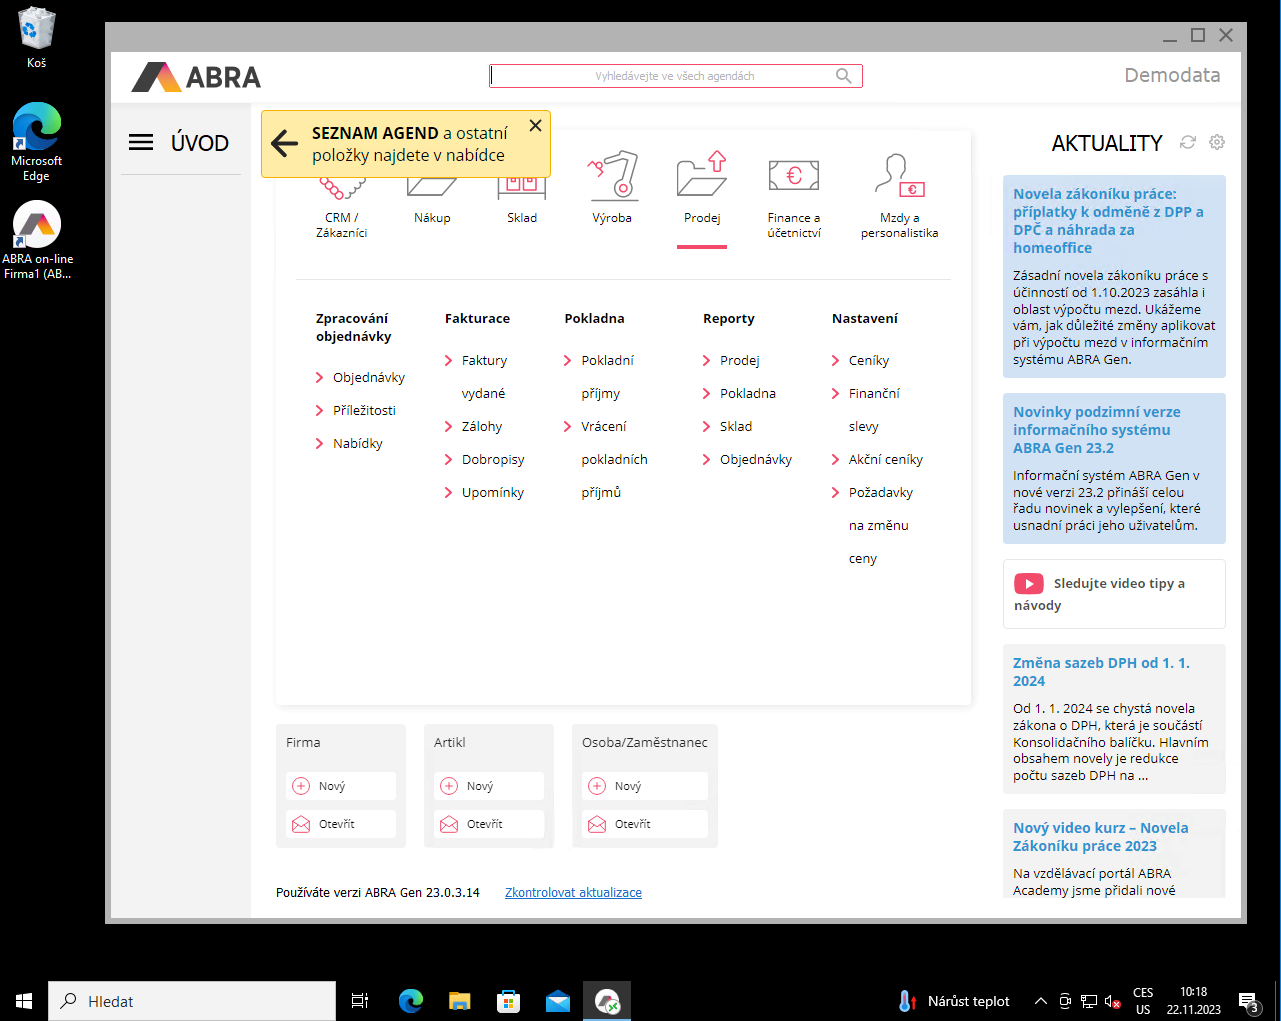Viewport: 1281px width, 1021px height.
Task: Click Zkontrolovat aktualizace link
Action: click(573, 892)
